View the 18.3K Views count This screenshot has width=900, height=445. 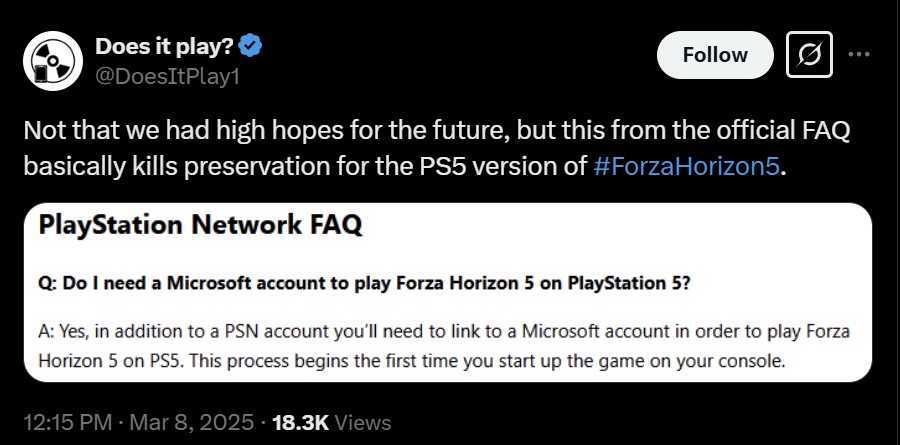click(x=332, y=423)
